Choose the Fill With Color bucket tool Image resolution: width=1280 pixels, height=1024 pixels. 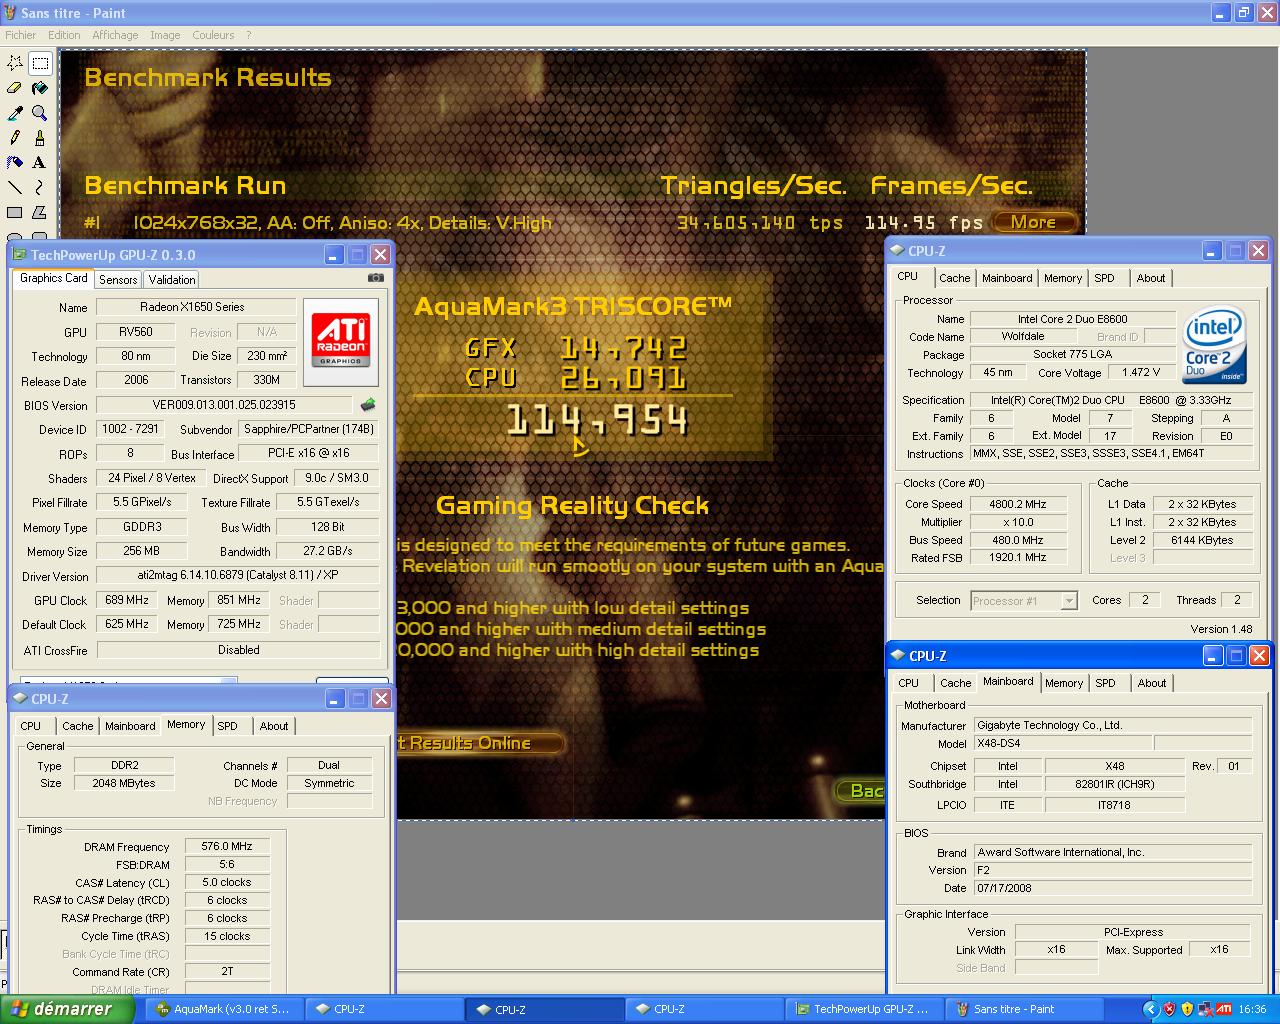tap(40, 88)
